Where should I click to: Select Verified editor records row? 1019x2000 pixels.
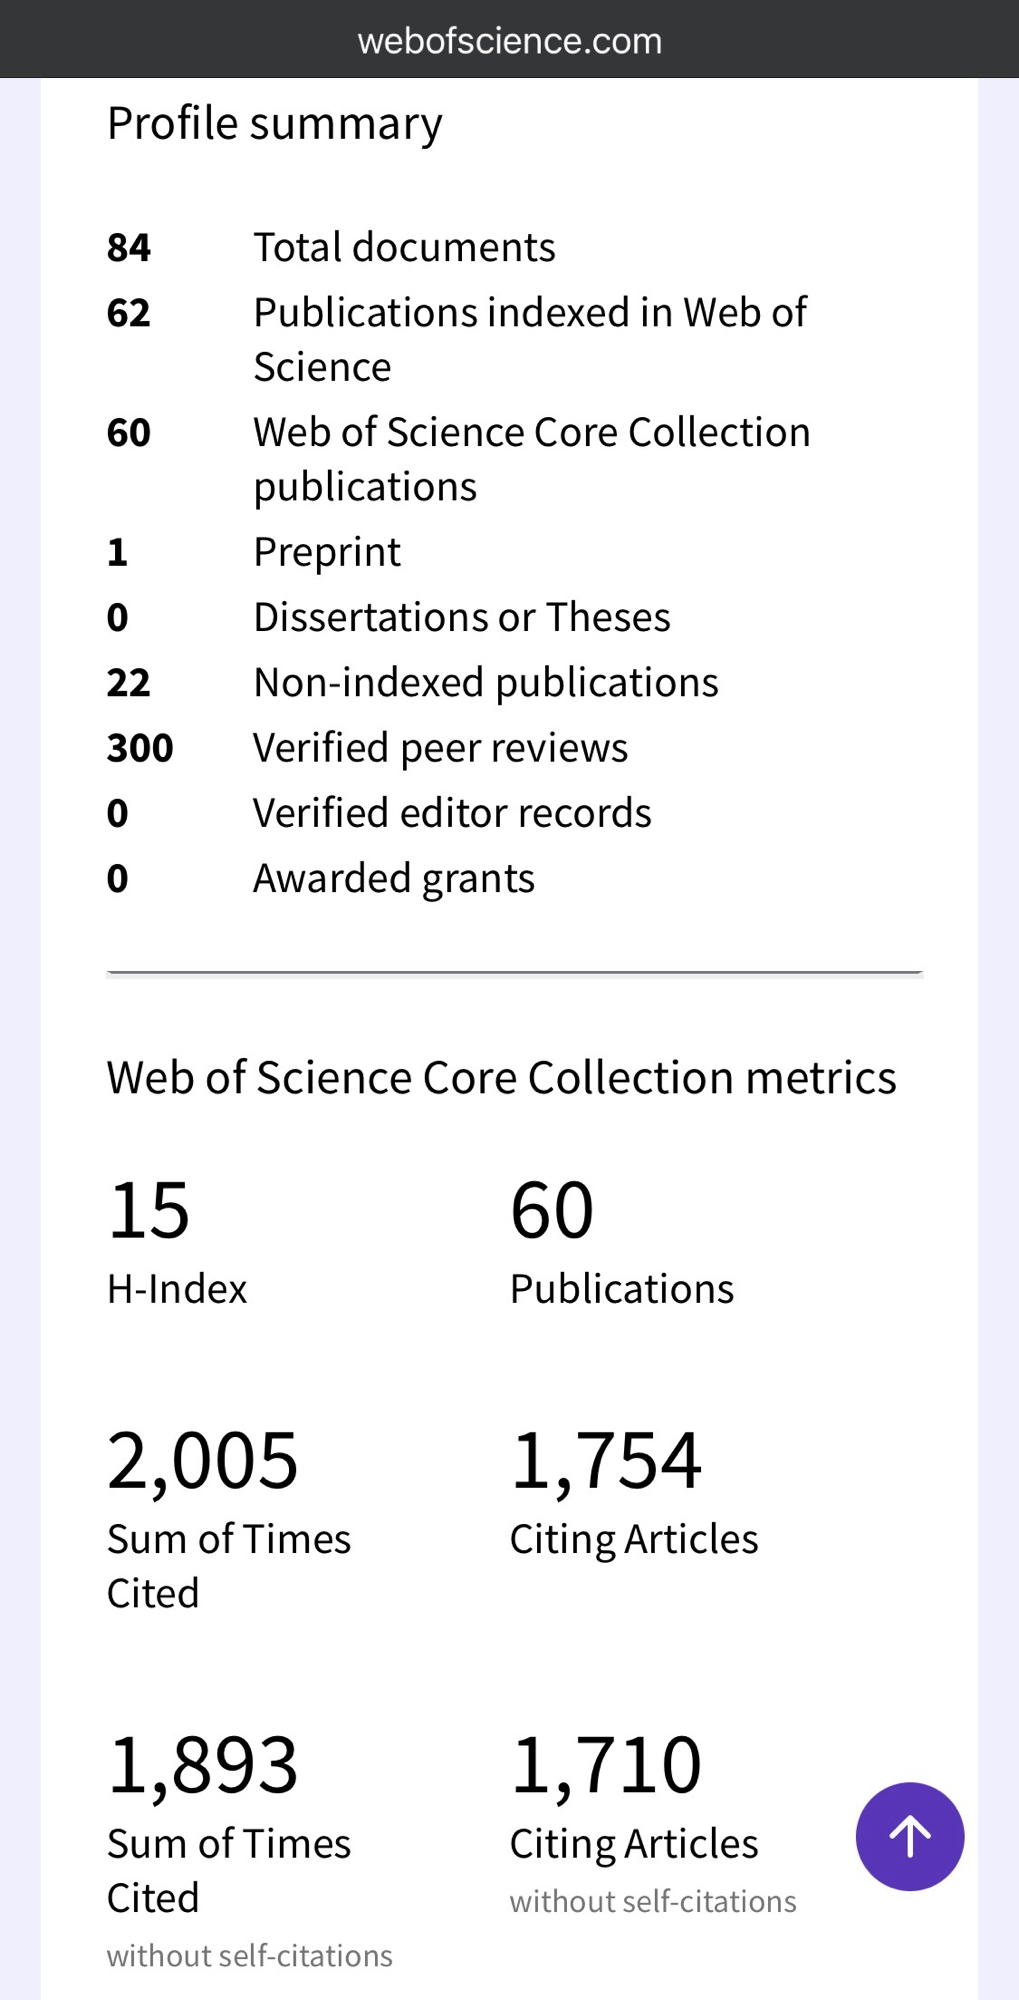click(x=451, y=813)
